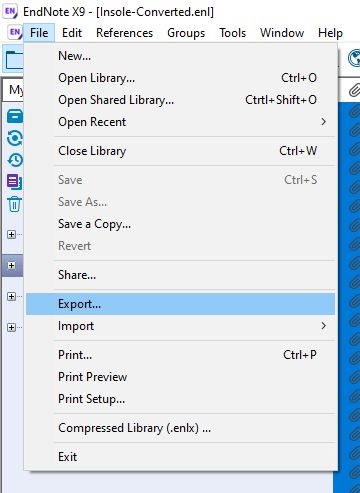Expand the first plus group in sidebar
The height and width of the screenshot is (493, 360).
click(x=11, y=234)
